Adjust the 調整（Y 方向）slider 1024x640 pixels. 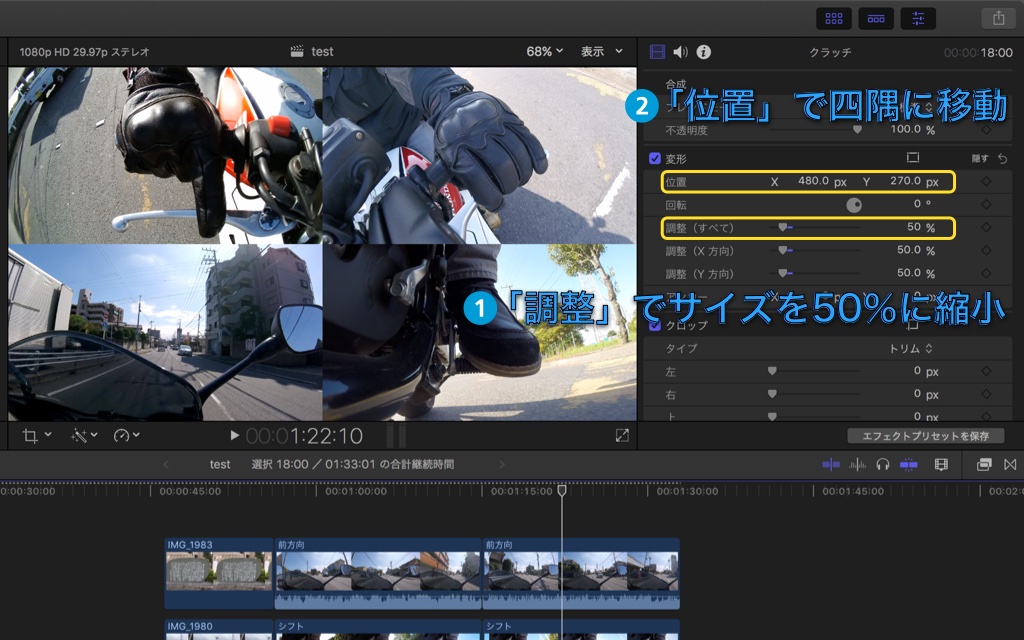click(x=782, y=273)
